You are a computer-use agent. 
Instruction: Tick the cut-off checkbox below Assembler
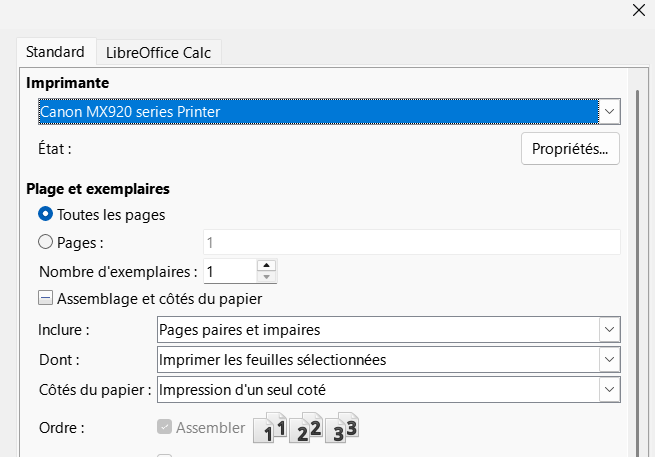[165, 455]
